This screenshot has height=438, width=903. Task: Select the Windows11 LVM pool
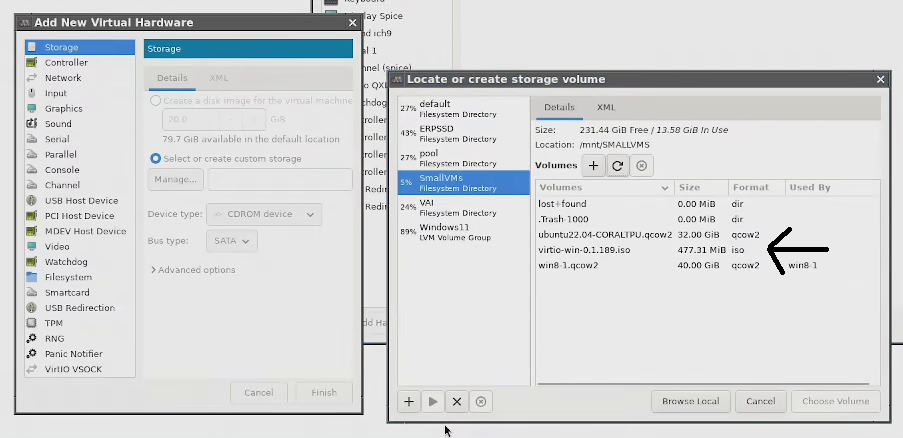pyautogui.click(x=464, y=232)
